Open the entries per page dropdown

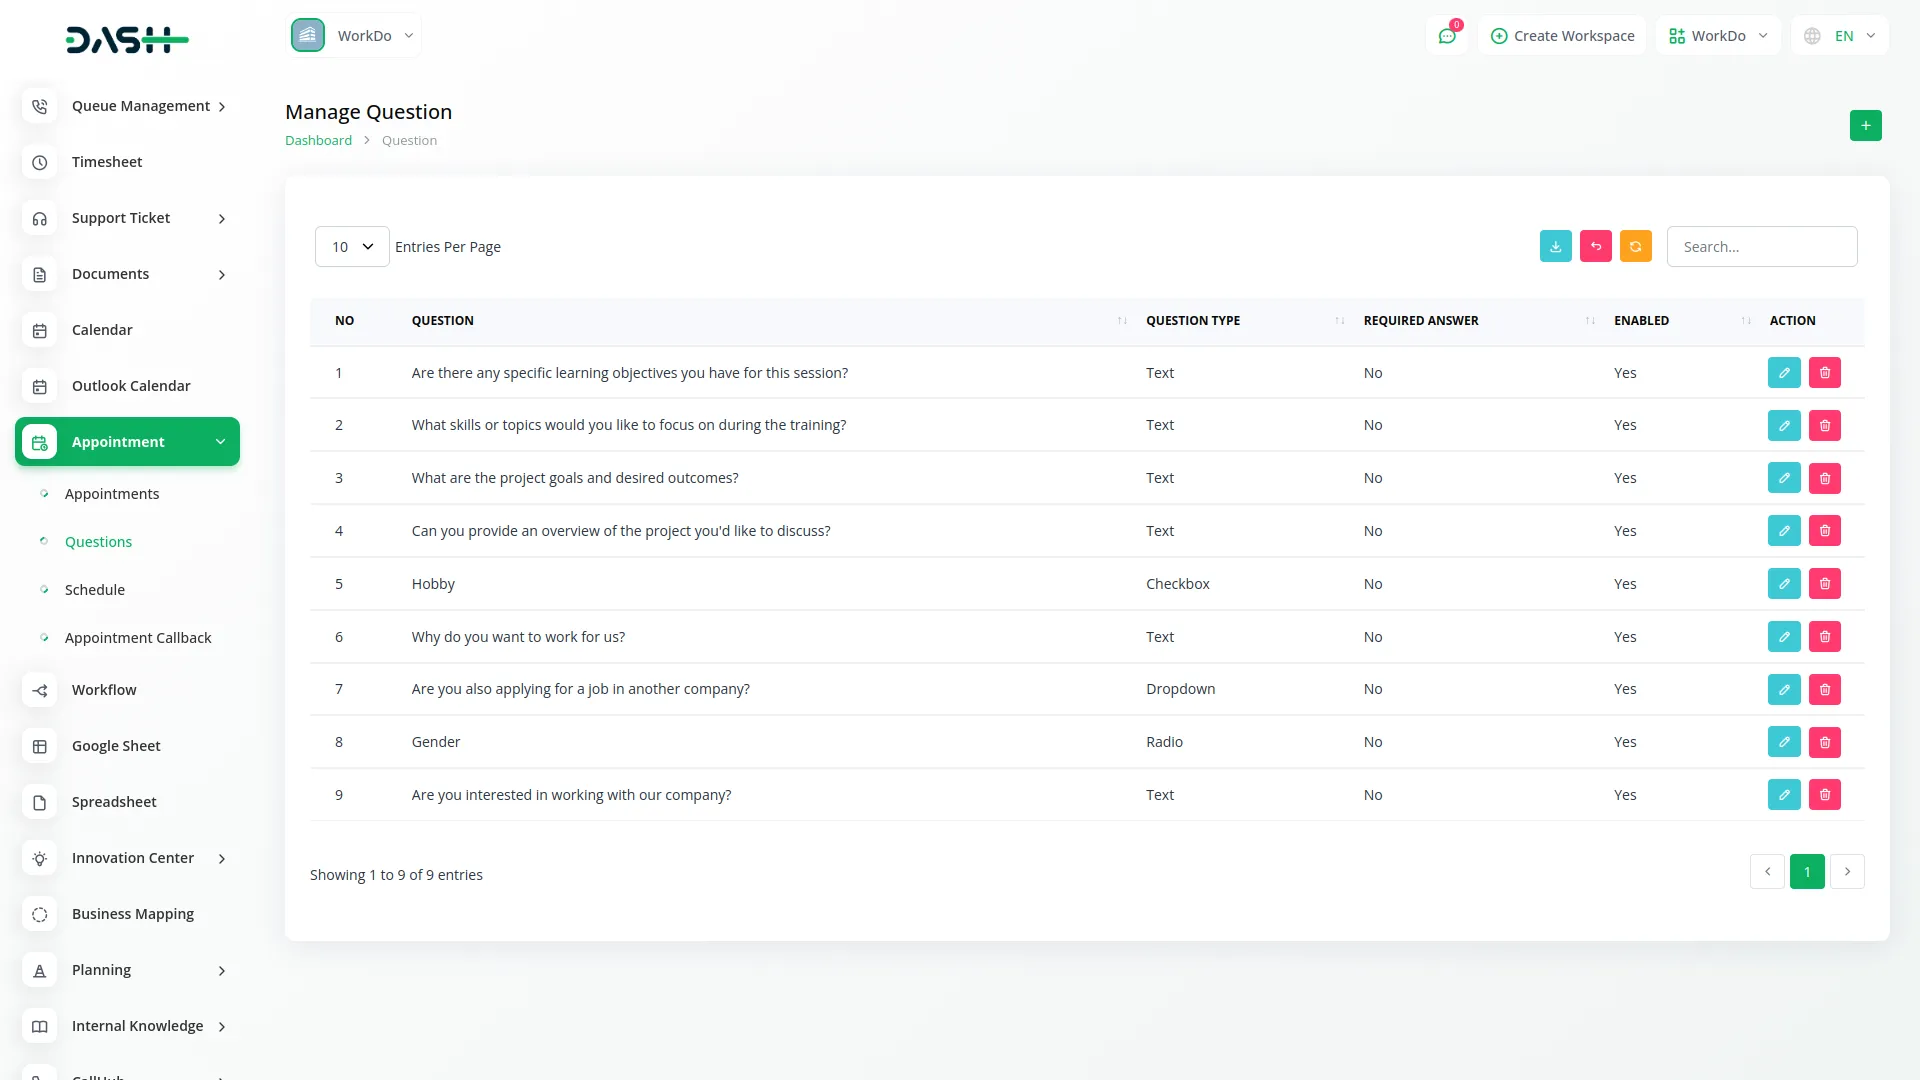(352, 246)
